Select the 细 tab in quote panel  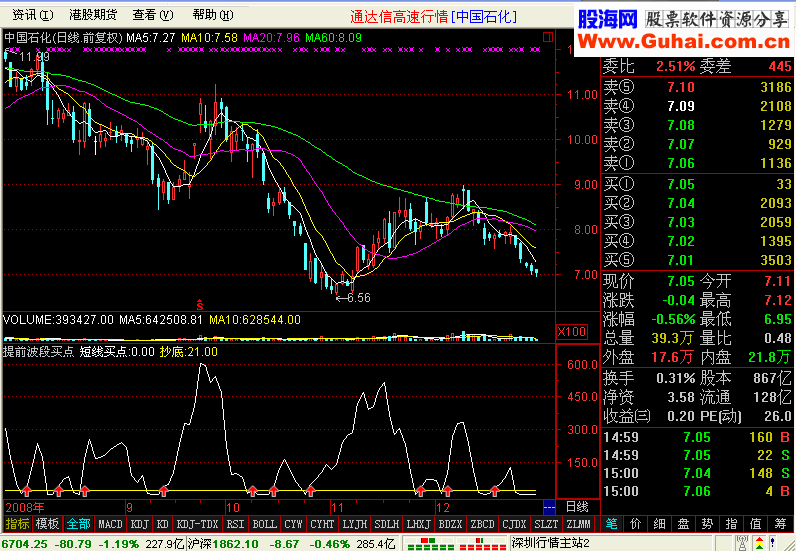pyautogui.click(x=659, y=524)
